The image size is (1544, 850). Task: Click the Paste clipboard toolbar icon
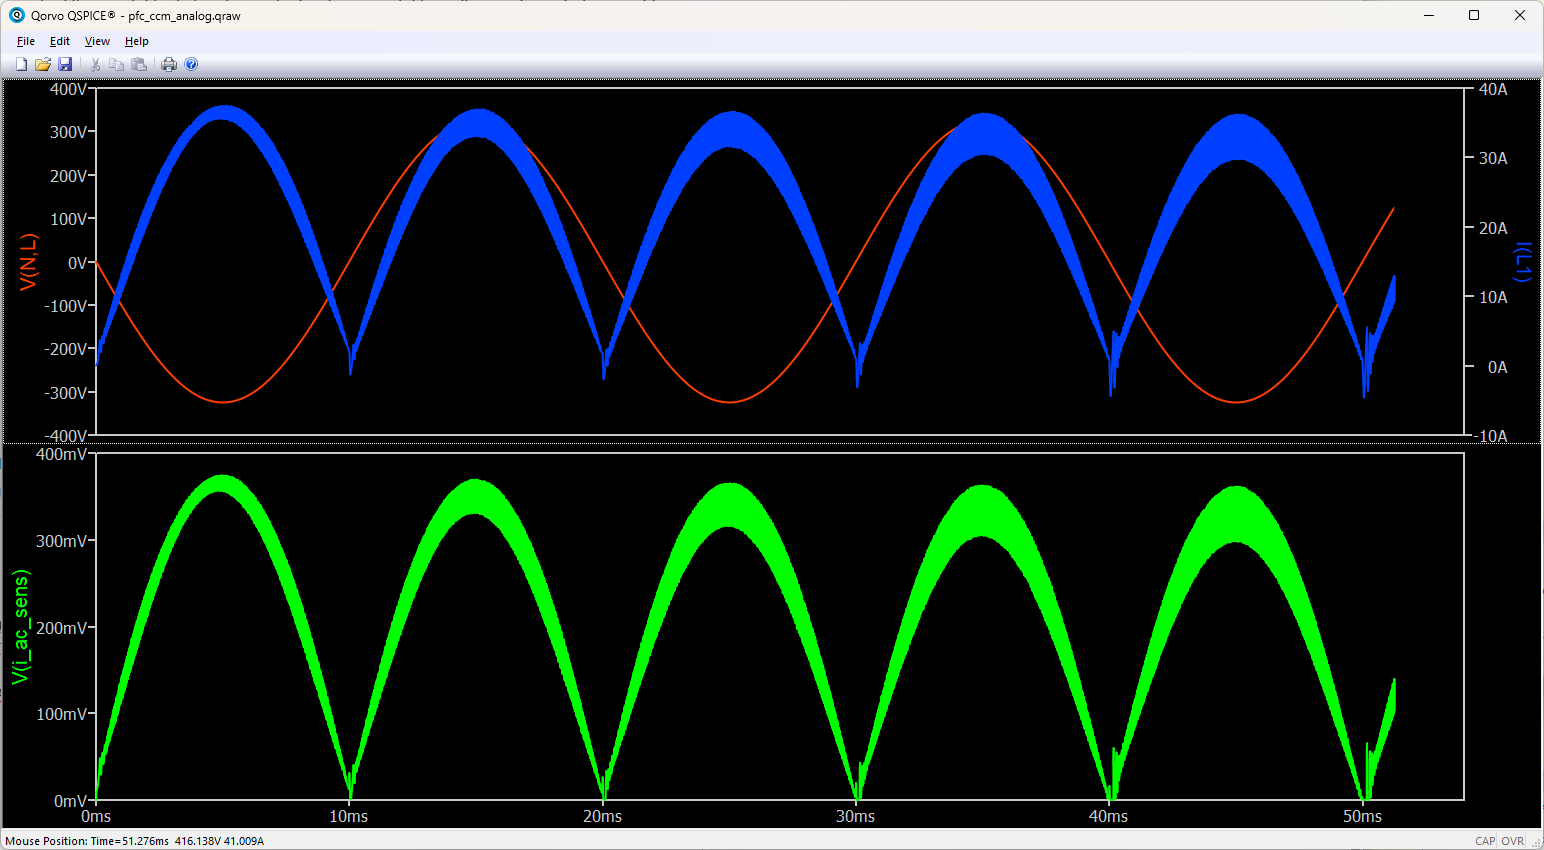pos(139,64)
